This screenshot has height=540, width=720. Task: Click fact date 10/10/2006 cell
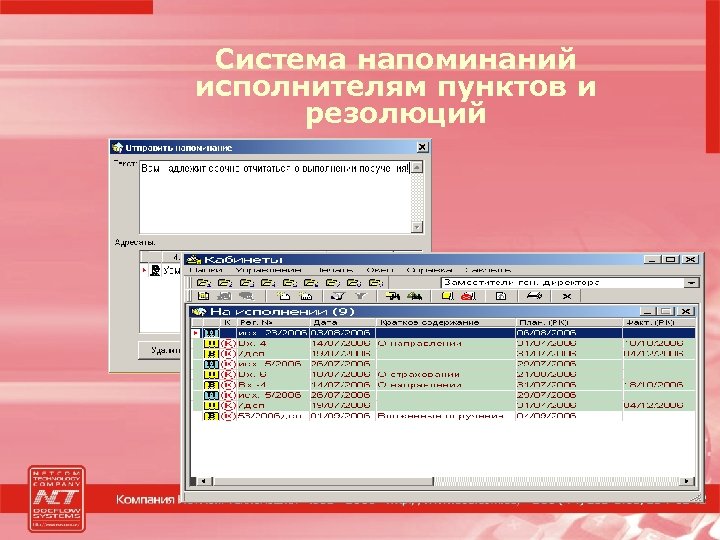pyautogui.click(x=659, y=343)
